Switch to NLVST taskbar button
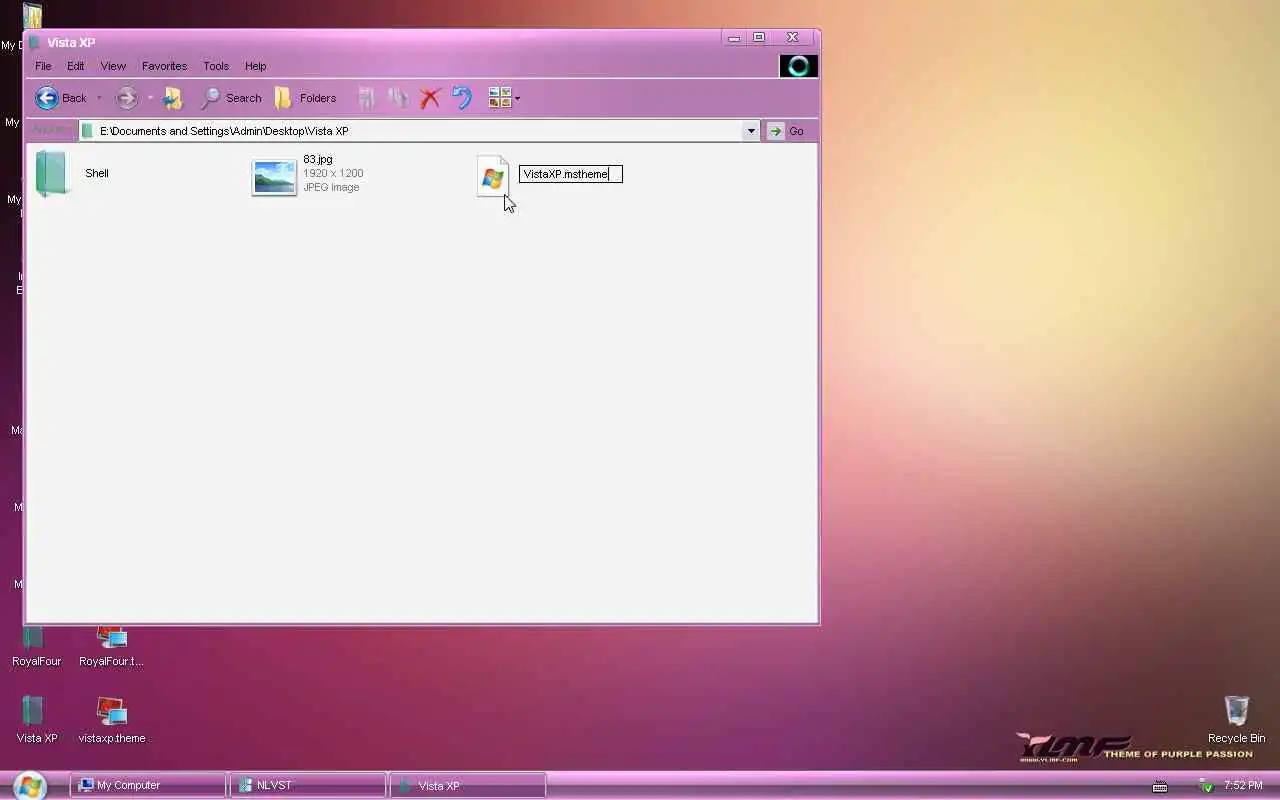The height and width of the screenshot is (800, 1280). 308,786
